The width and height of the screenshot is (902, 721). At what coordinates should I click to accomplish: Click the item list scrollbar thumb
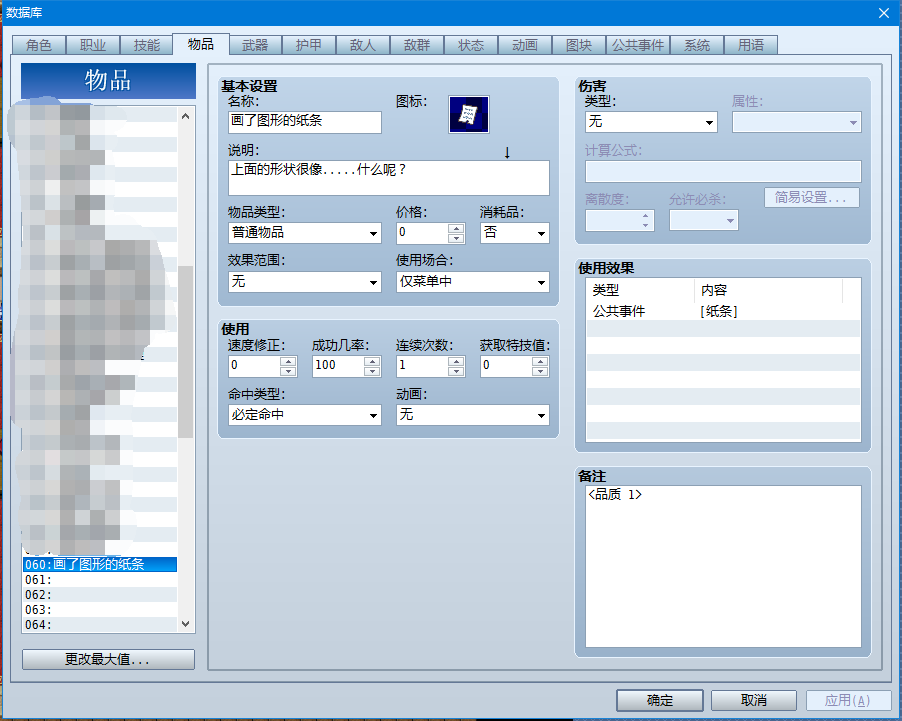point(185,352)
